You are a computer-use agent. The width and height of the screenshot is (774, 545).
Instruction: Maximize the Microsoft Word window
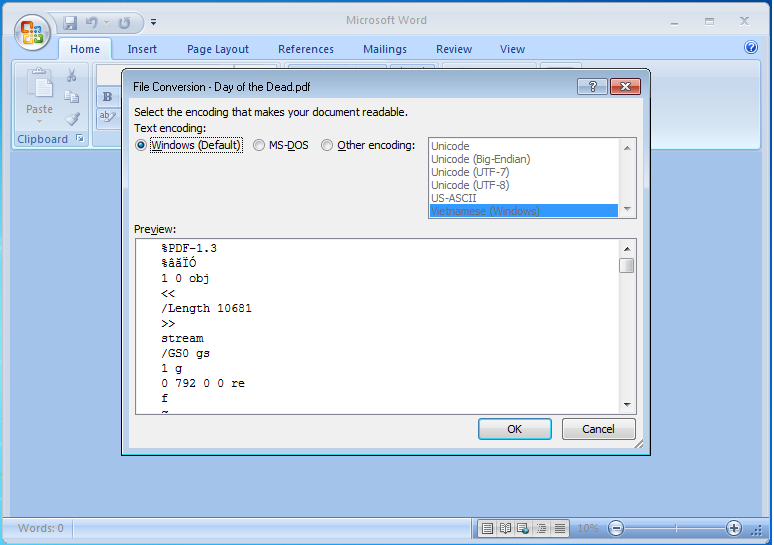tap(709, 21)
